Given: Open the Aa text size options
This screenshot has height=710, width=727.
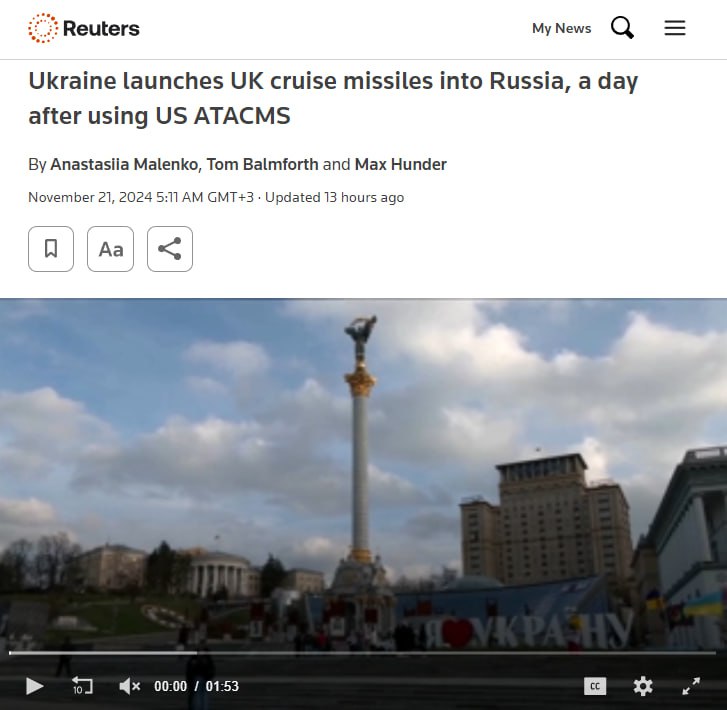Looking at the screenshot, I should tap(110, 249).
